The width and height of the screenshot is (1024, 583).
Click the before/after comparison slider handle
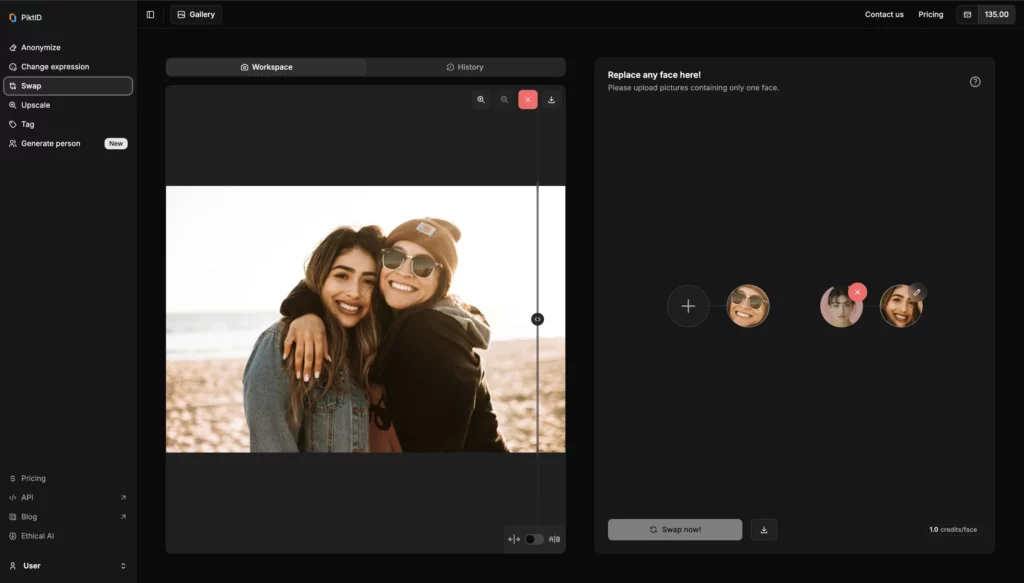(537, 319)
